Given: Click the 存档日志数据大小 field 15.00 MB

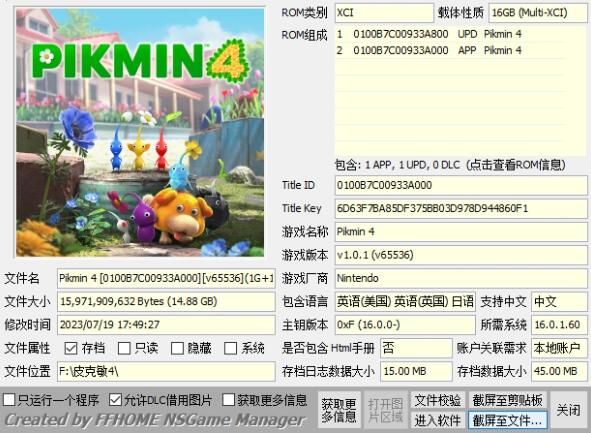Looking at the screenshot, I should click(416, 372).
